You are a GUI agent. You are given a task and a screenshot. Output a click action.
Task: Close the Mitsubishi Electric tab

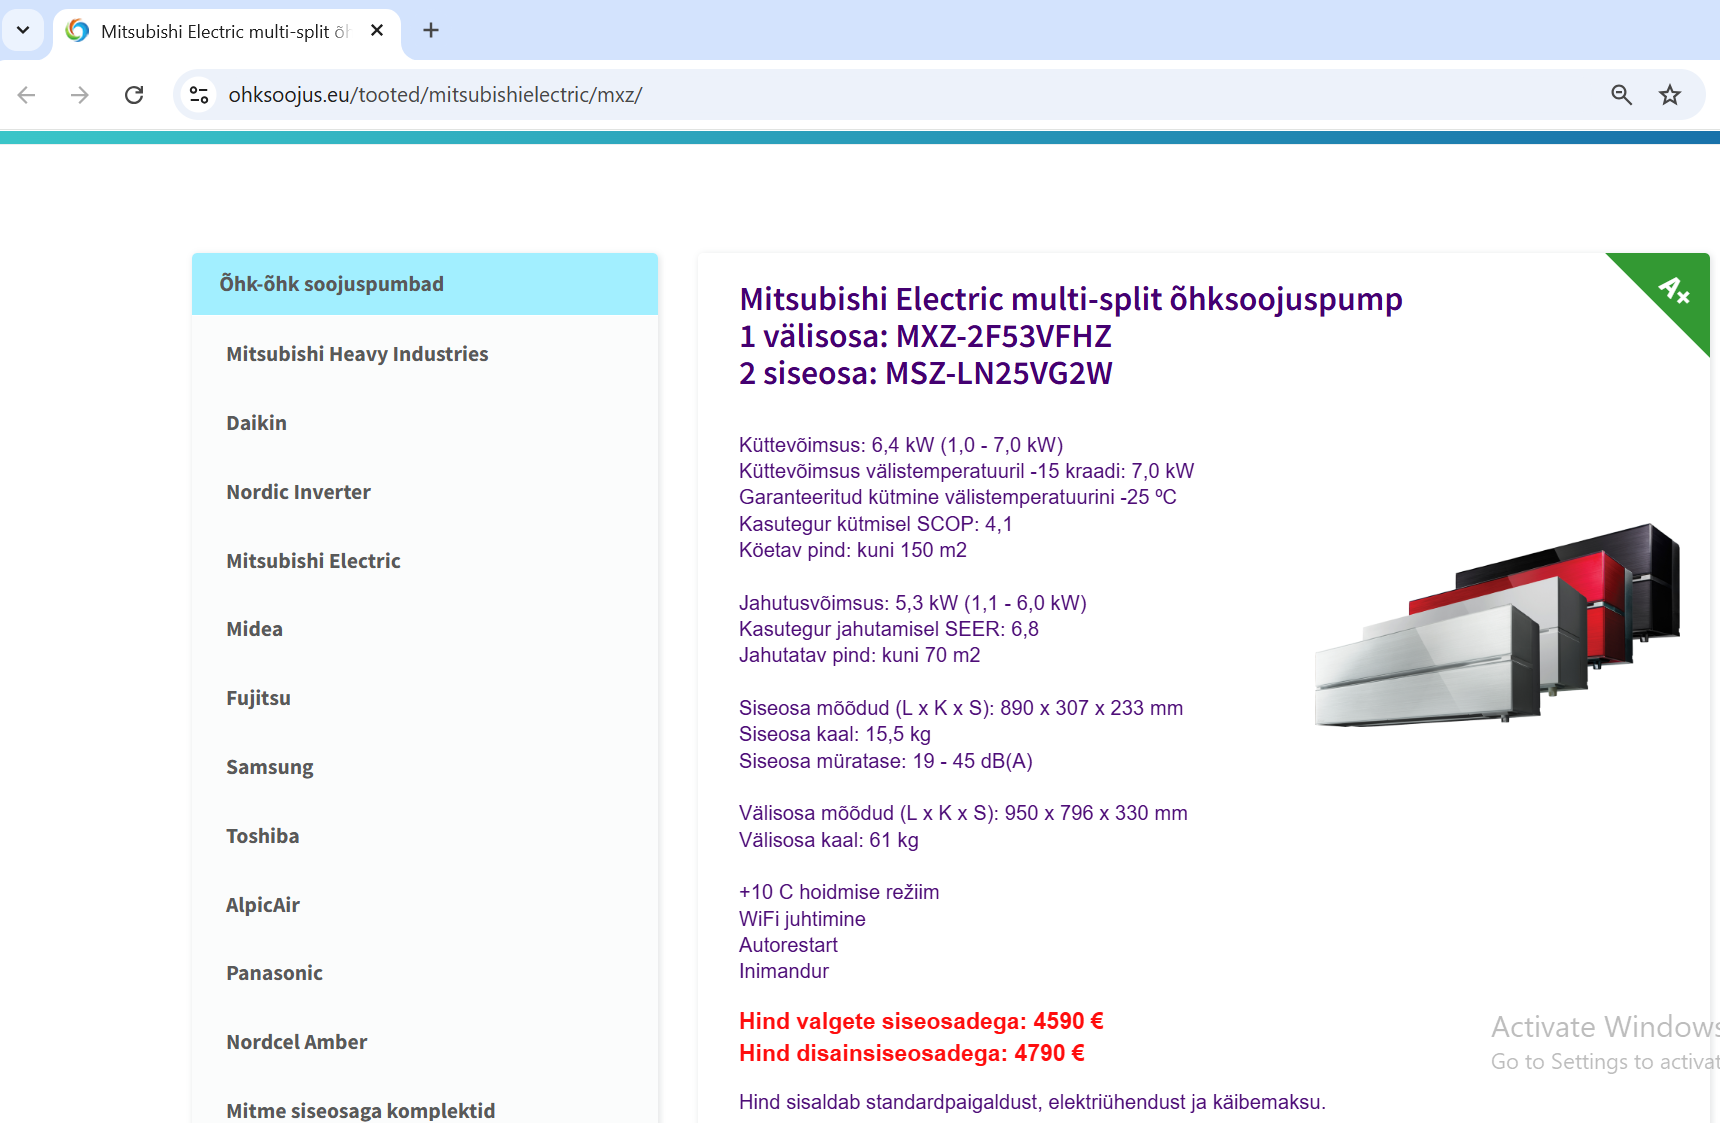(377, 31)
